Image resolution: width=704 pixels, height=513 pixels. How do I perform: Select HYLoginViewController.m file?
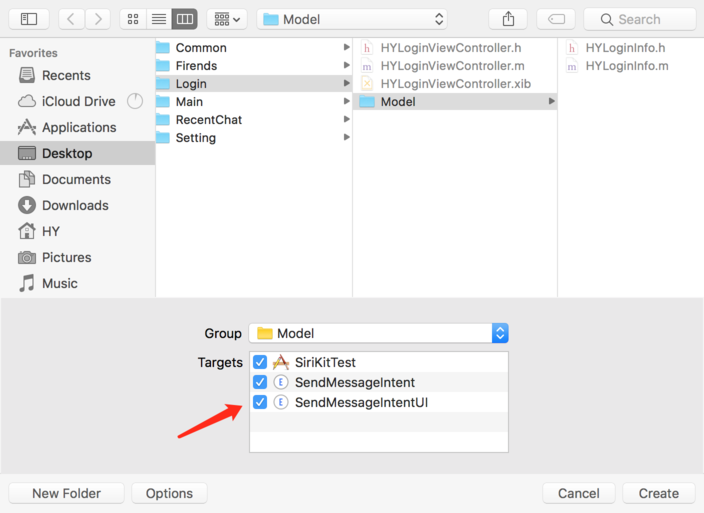455,66
